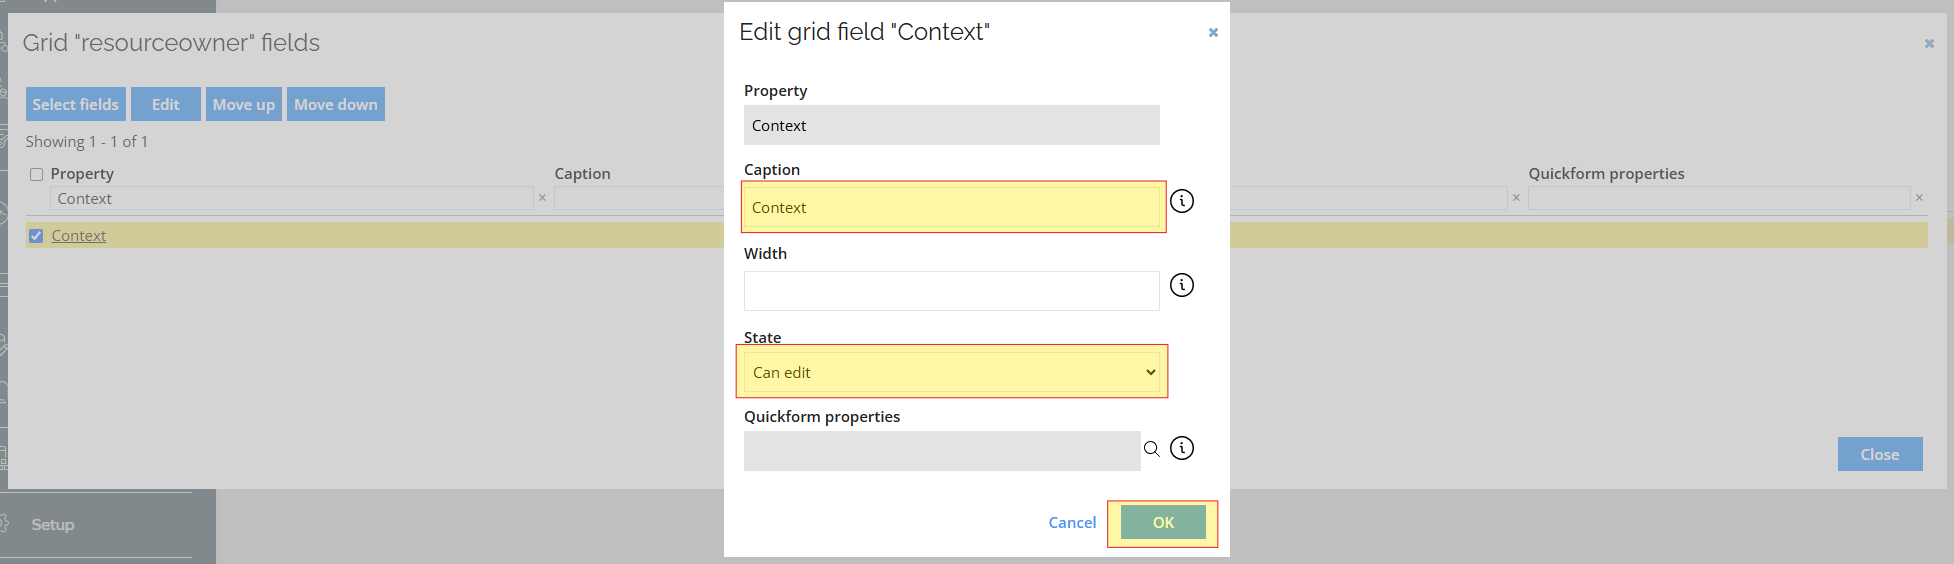The image size is (1954, 564).
Task: Show the Width field info tooltip icon
Action: coord(1182,285)
